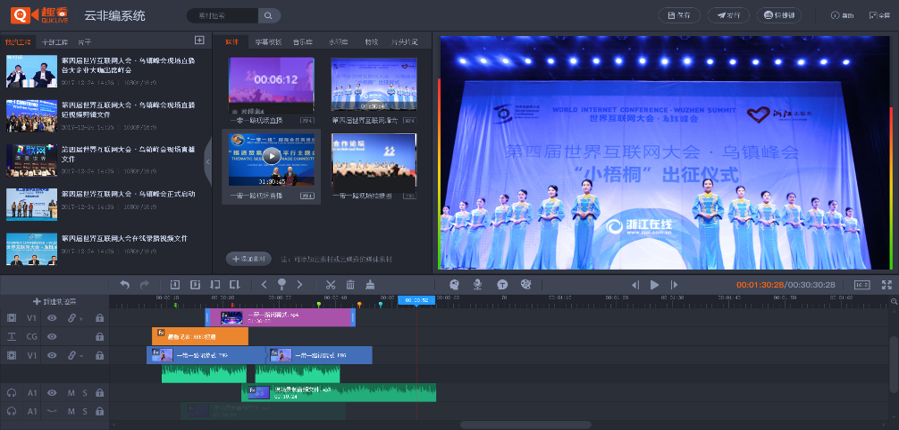
Task: Click the headphone icon of the green-clip A1 track
Action: pos(11,393)
